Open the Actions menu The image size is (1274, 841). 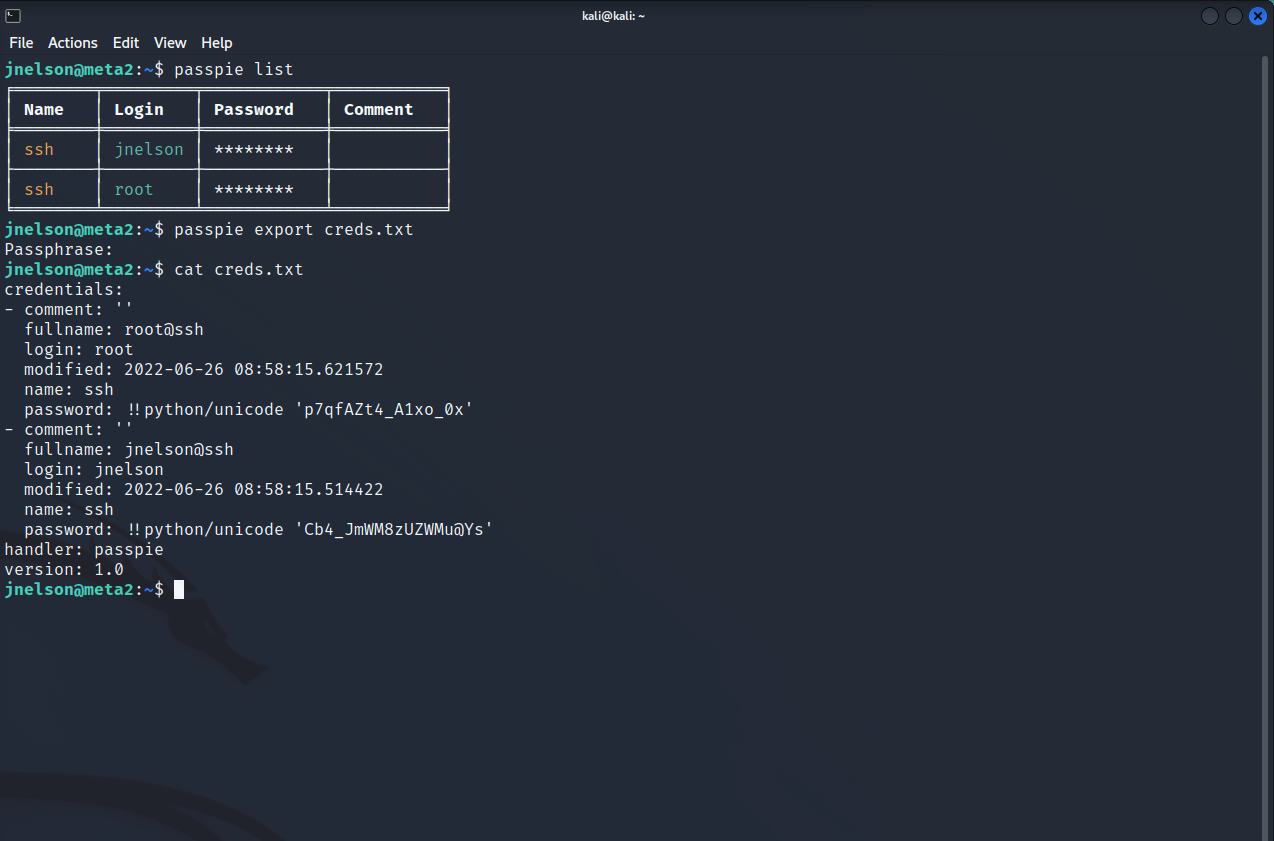tap(73, 43)
